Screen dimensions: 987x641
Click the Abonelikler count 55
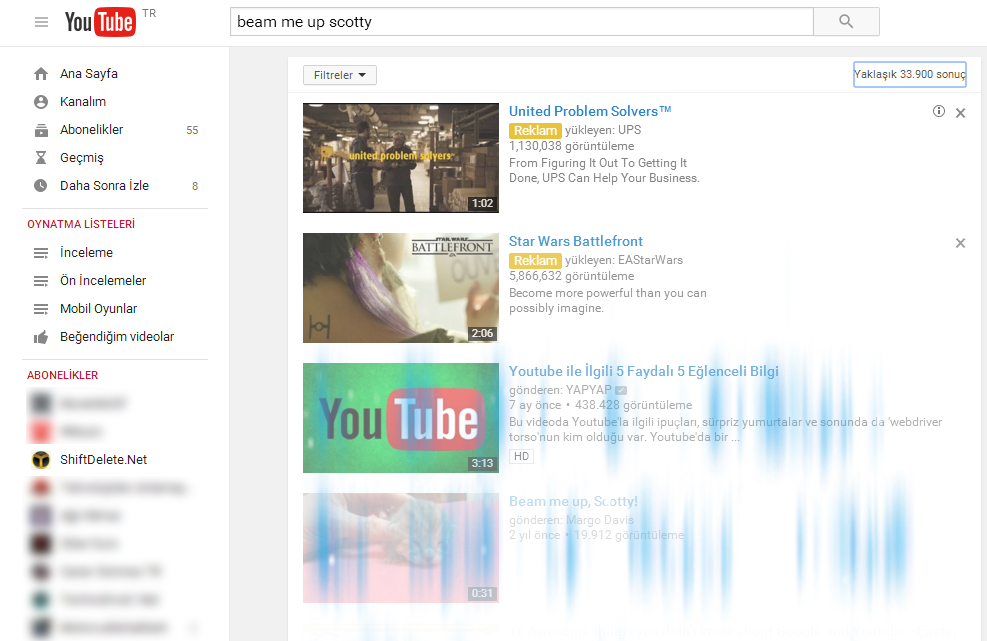(192, 130)
